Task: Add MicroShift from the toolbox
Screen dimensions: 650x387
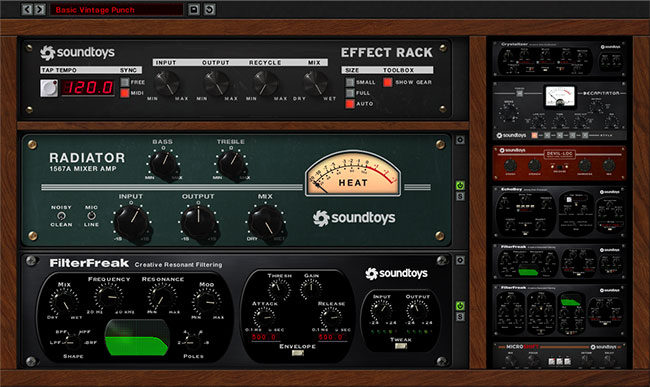Action: coord(559,356)
